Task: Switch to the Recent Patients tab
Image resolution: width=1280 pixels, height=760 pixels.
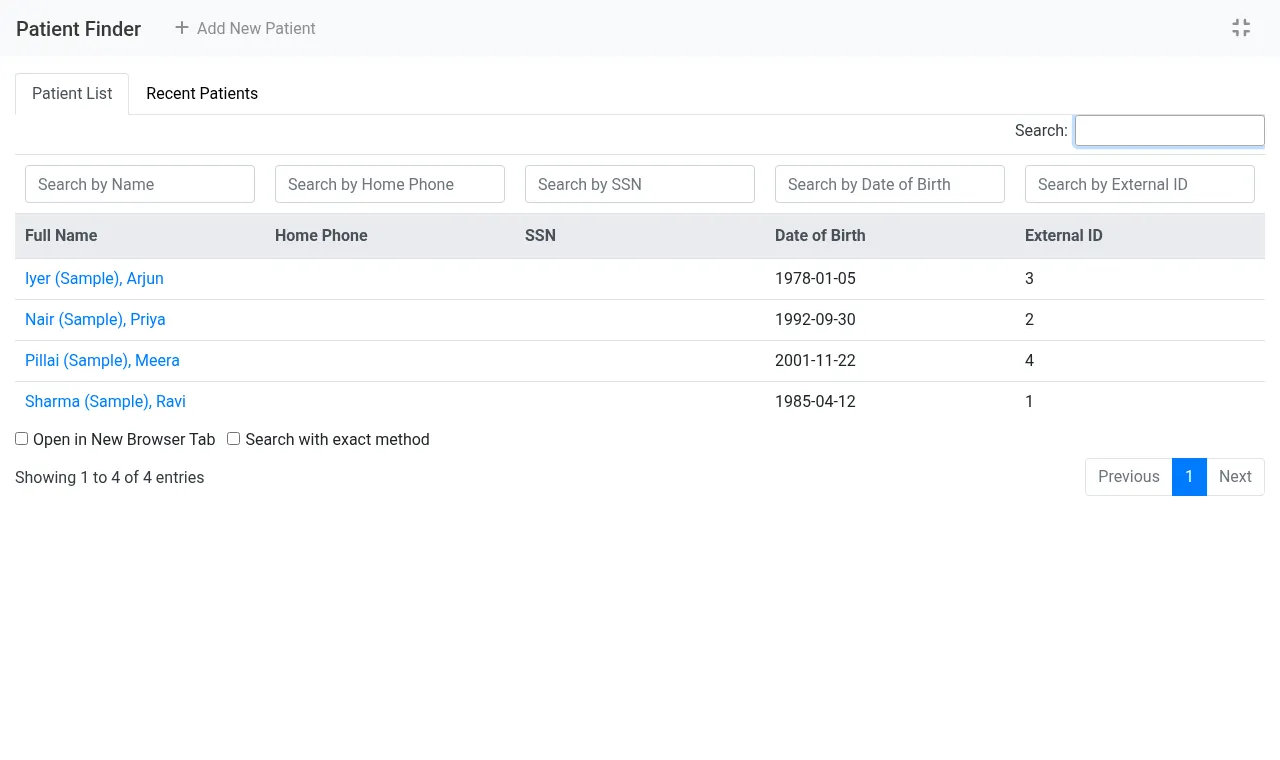Action: tap(202, 93)
